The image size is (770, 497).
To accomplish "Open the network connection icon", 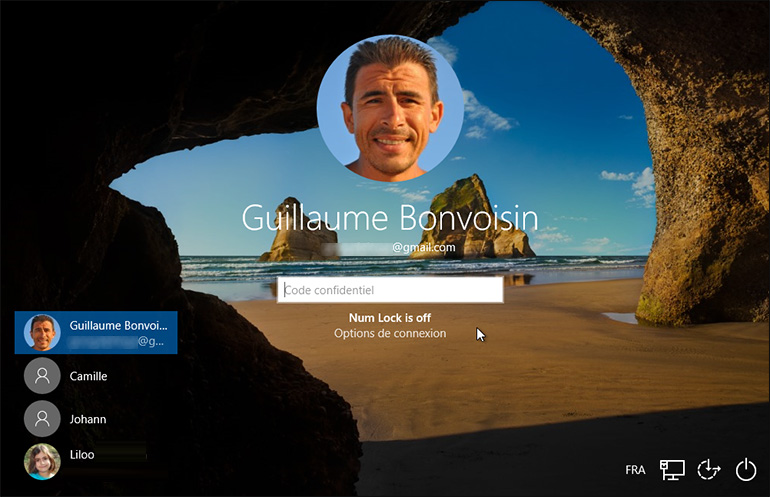I will pyautogui.click(x=672, y=469).
